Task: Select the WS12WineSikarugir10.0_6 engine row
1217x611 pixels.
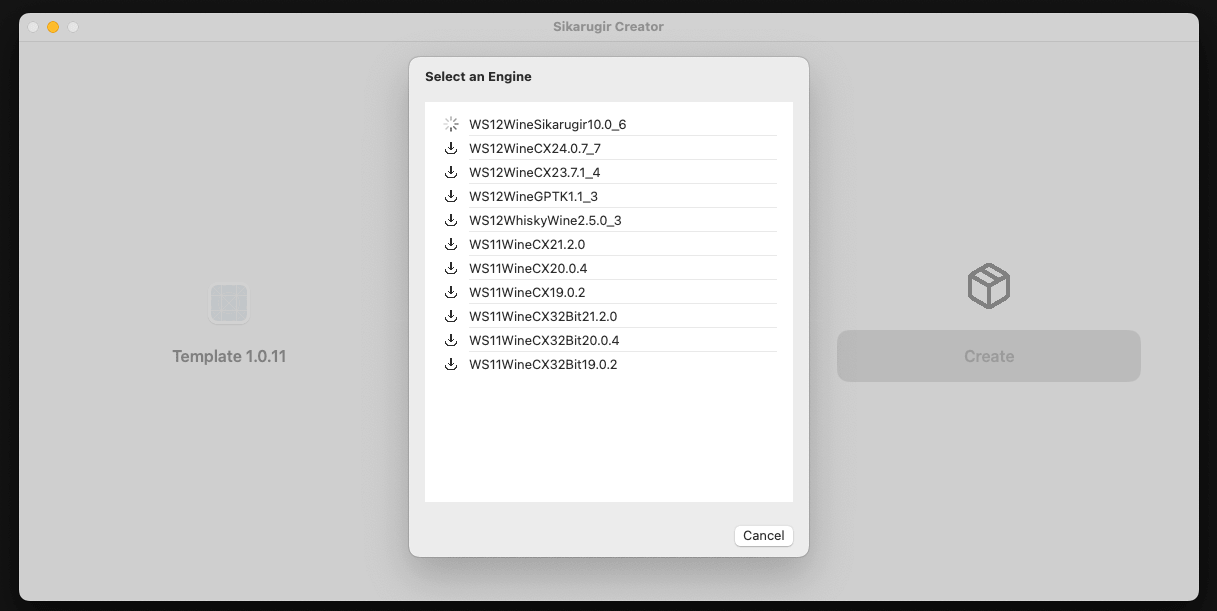Action: [x=547, y=125]
